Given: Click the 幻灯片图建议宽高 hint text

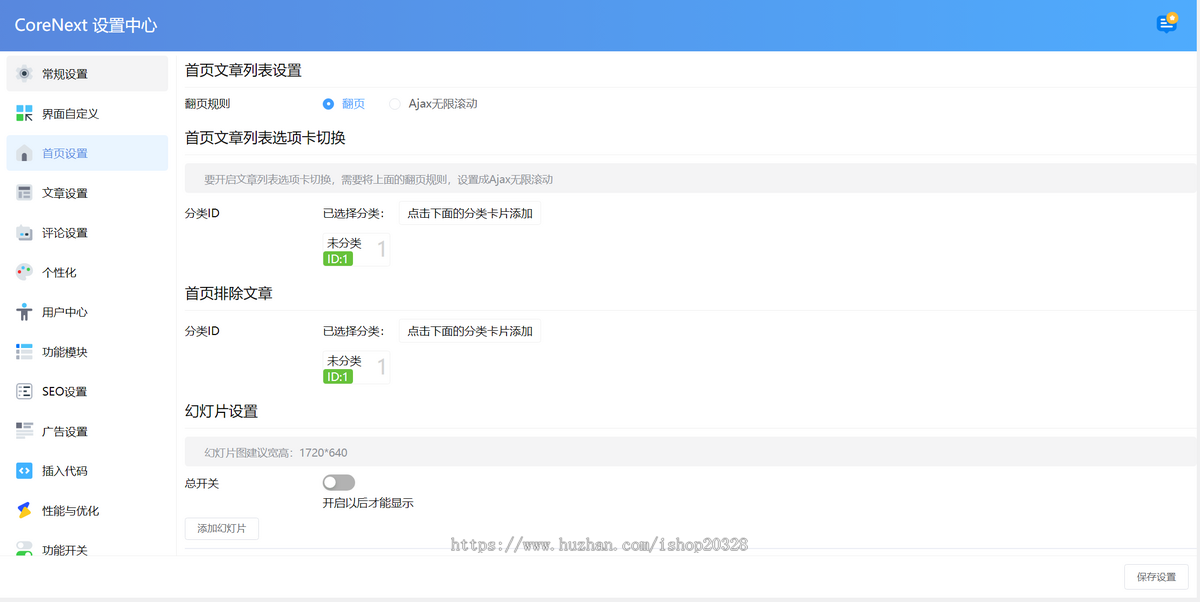Looking at the screenshot, I should (276, 453).
